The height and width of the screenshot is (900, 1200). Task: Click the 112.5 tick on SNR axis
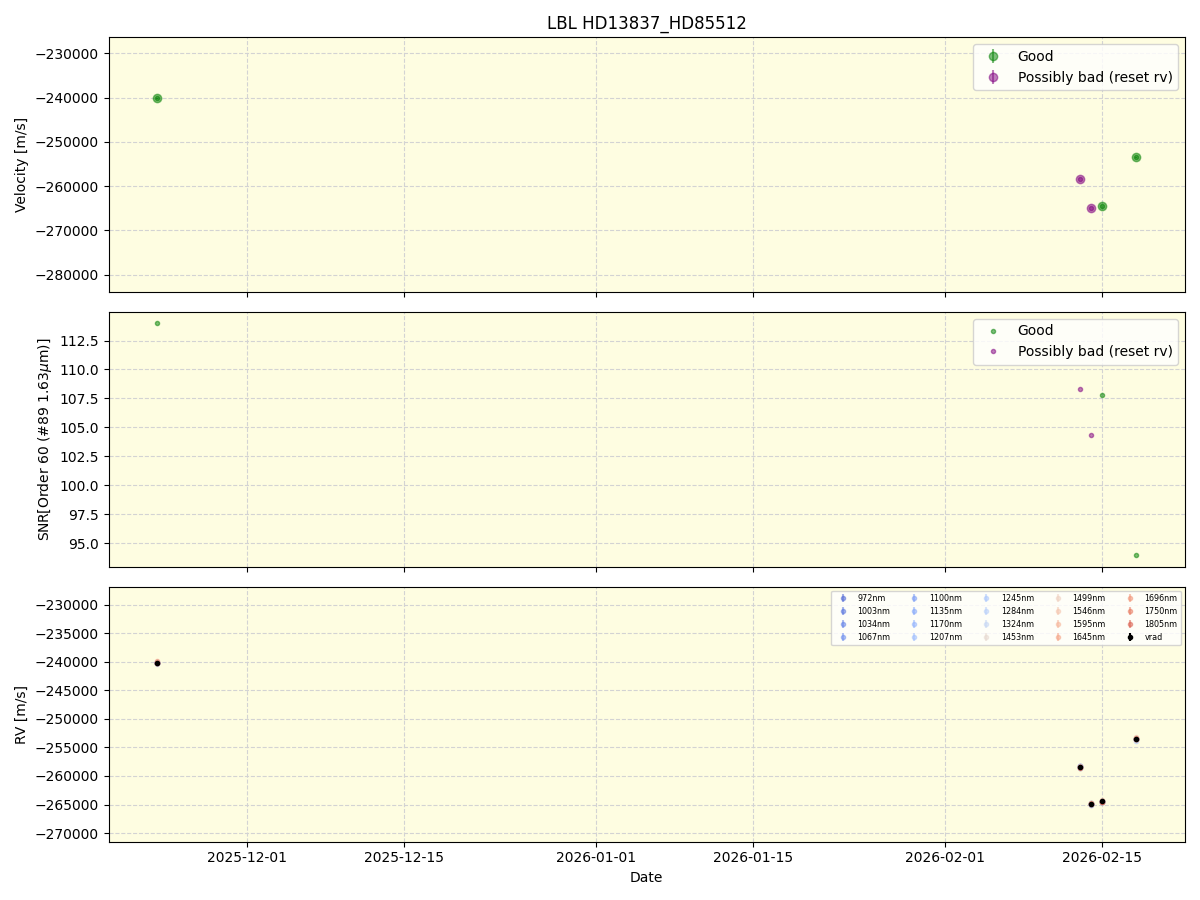click(81, 341)
